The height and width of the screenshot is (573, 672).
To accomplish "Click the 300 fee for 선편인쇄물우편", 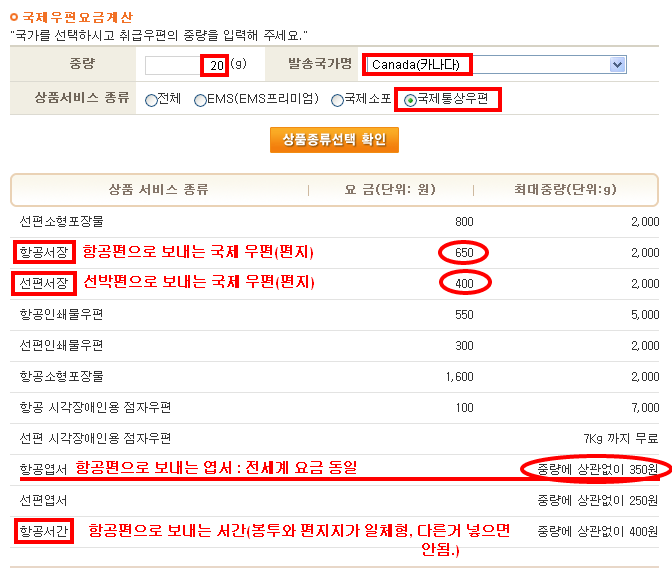I will (464, 345).
